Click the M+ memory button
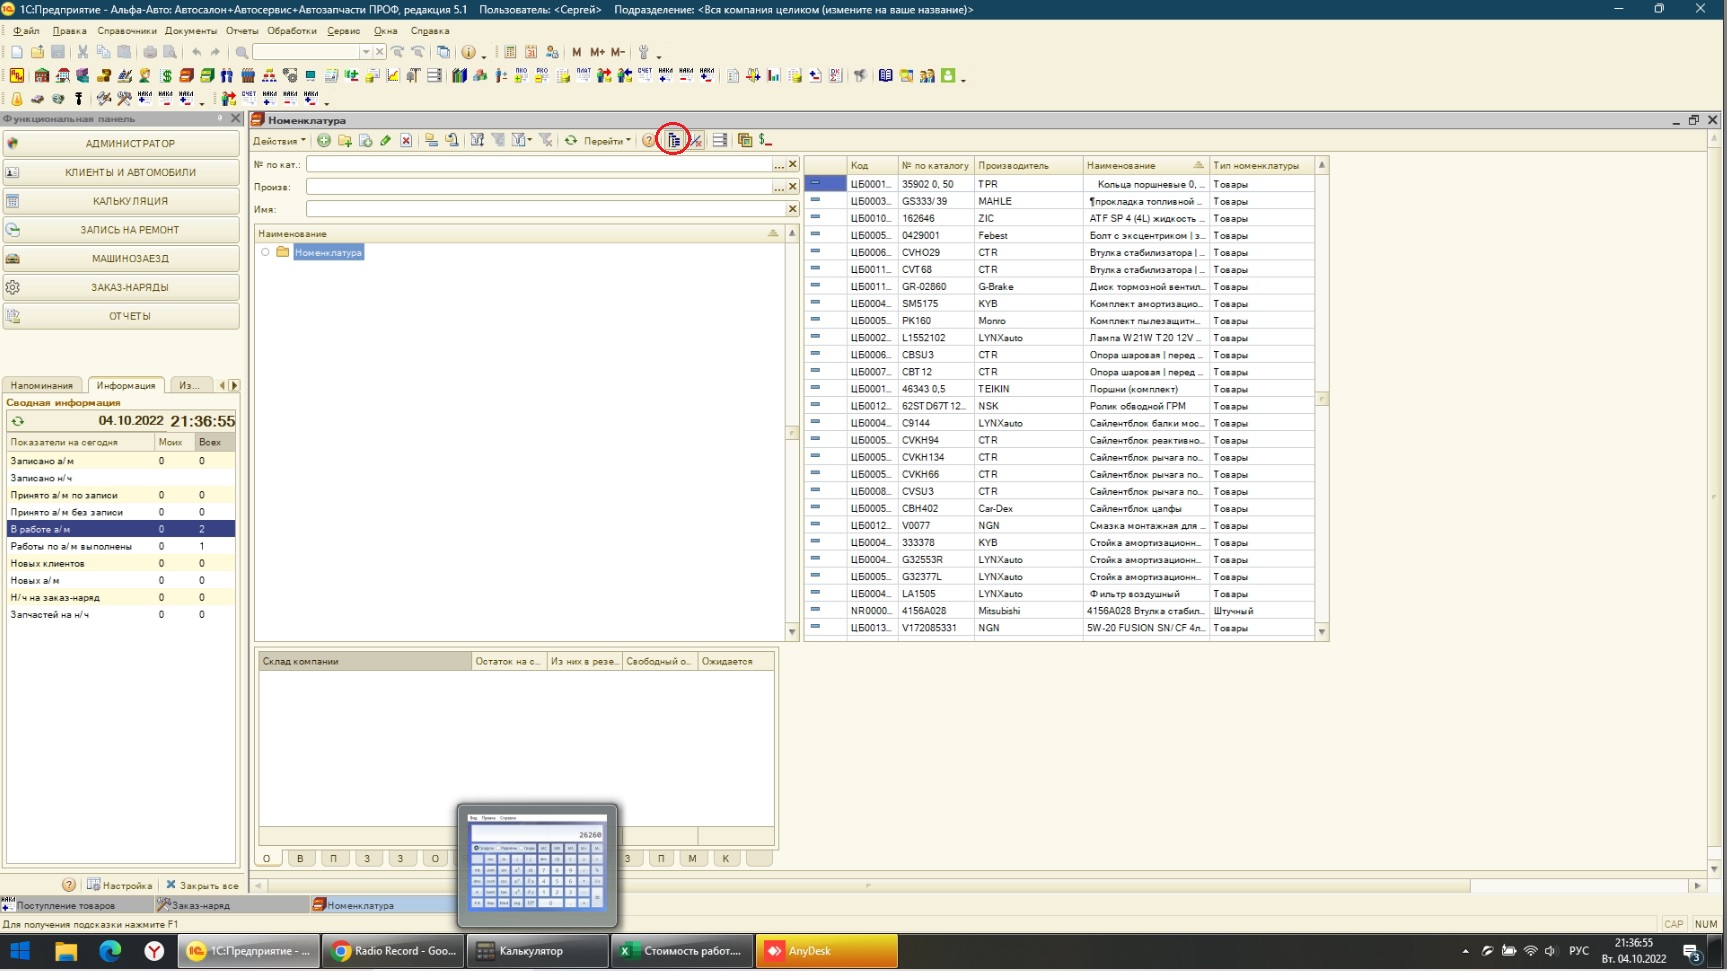This screenshot has width=1727, height=971. [597, 52]
